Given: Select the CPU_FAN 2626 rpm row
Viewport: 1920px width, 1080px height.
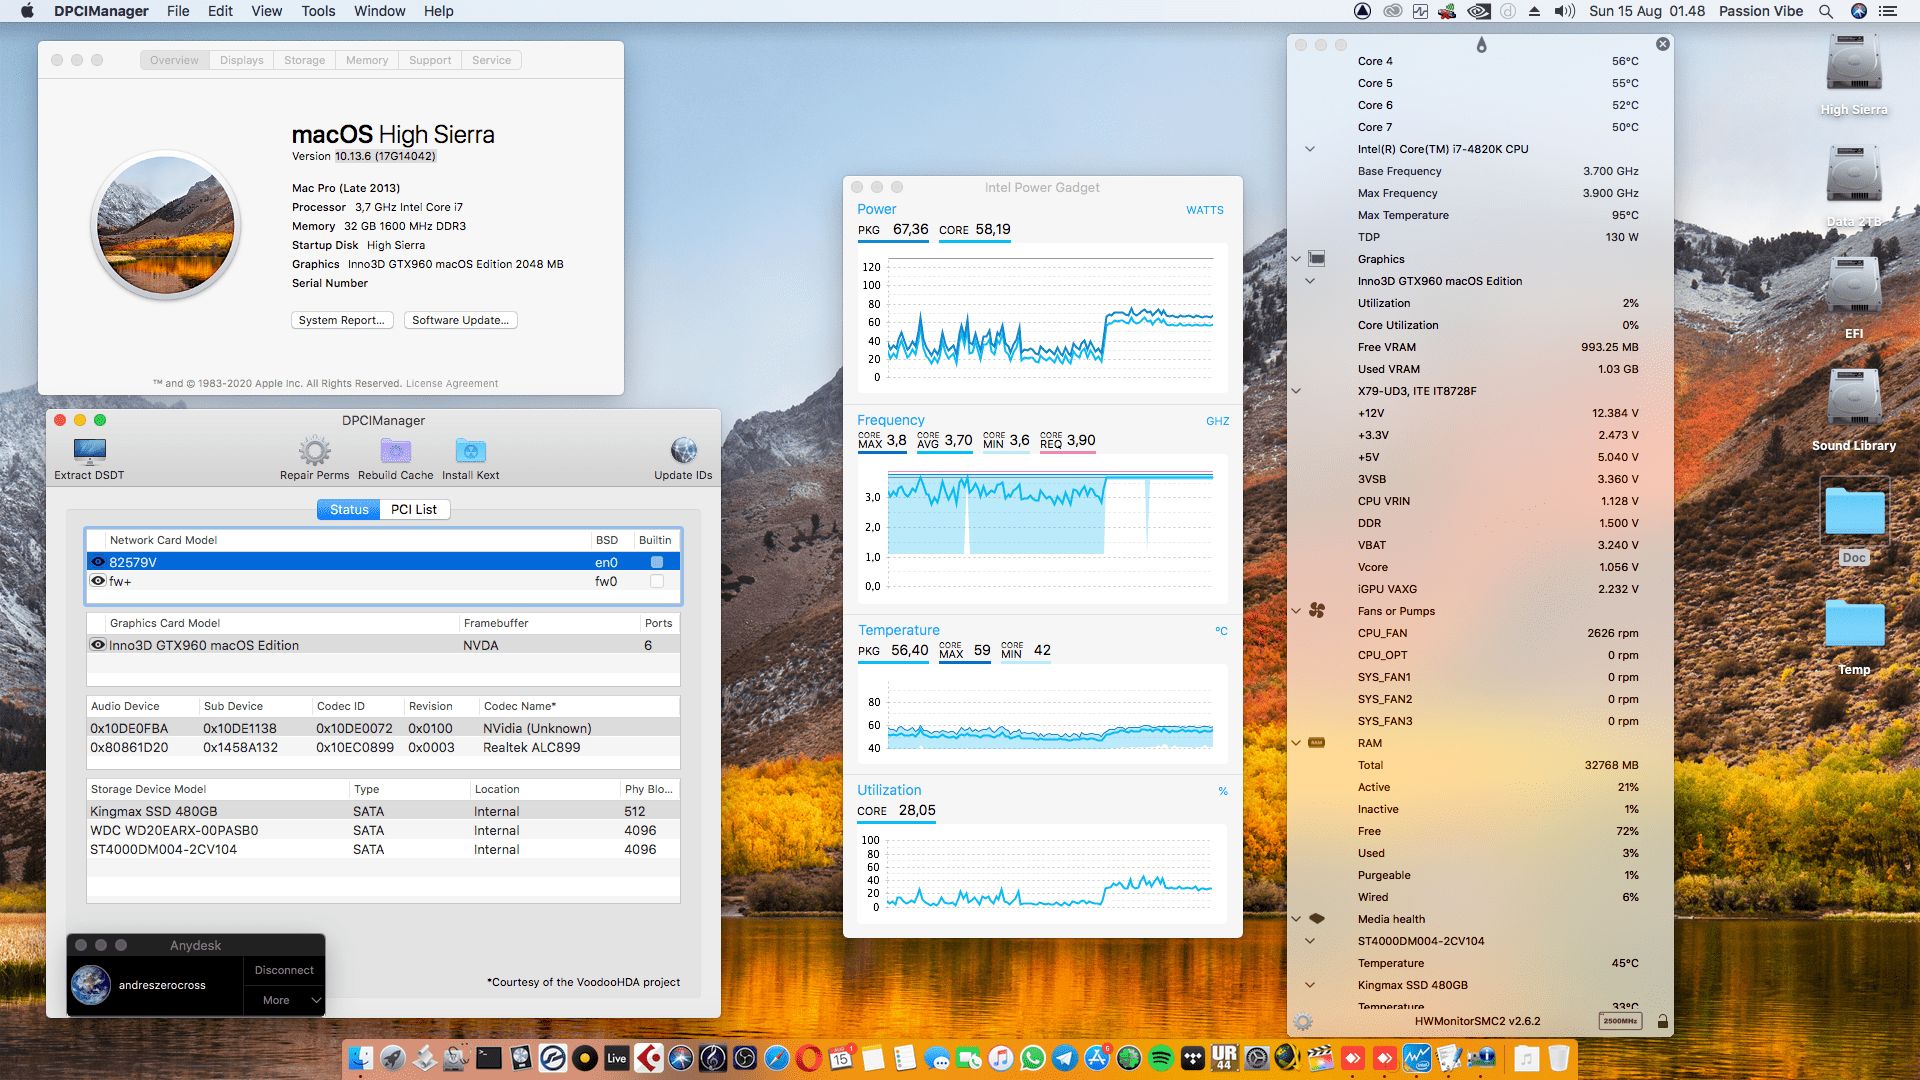Looking at the screenshot, I should pyautogui.click(x=1480, y=633).
